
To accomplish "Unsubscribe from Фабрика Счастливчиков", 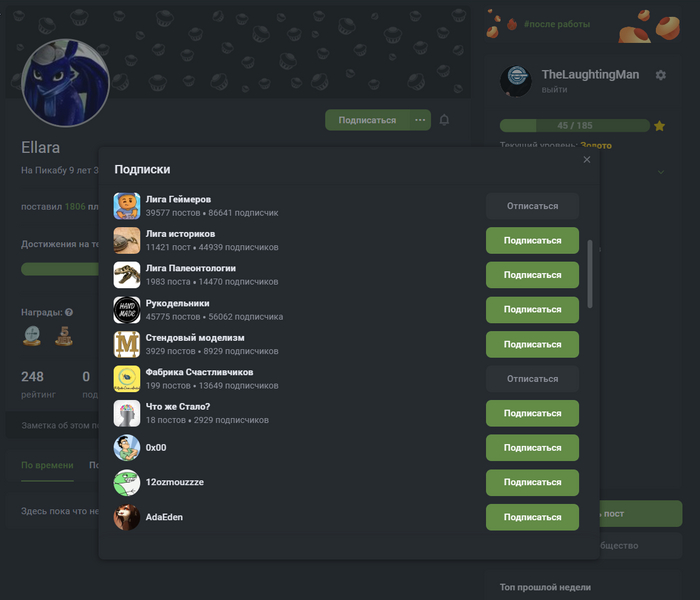I will [x=532, y=379].
